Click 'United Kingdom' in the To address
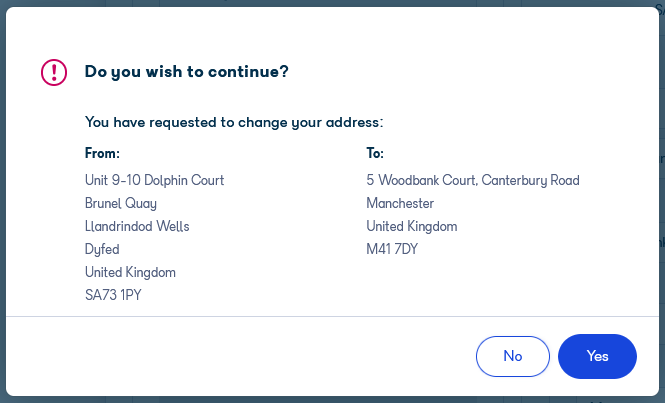665x403 pixels. [x=412, y=227]
